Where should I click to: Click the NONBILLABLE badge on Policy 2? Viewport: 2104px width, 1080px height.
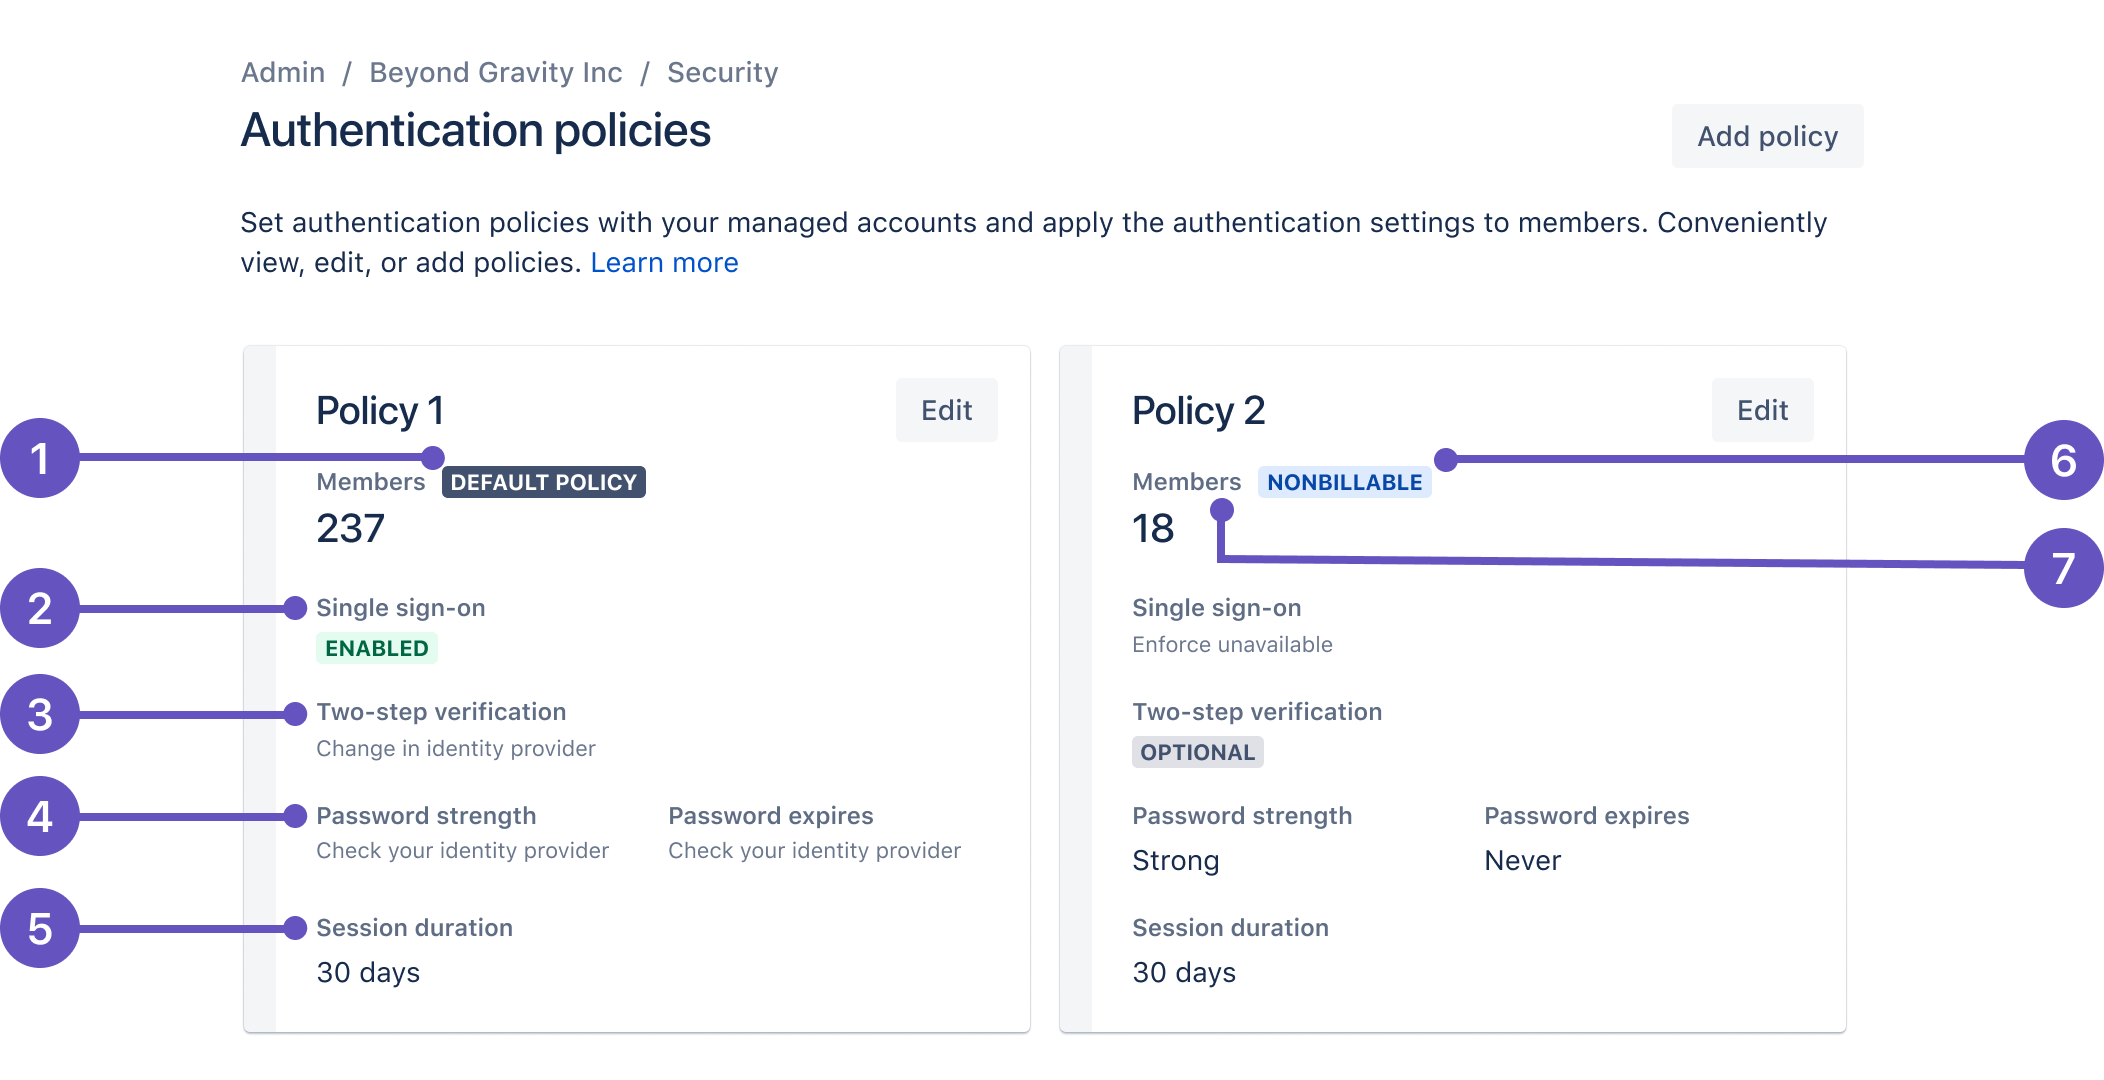(1345, 482)
